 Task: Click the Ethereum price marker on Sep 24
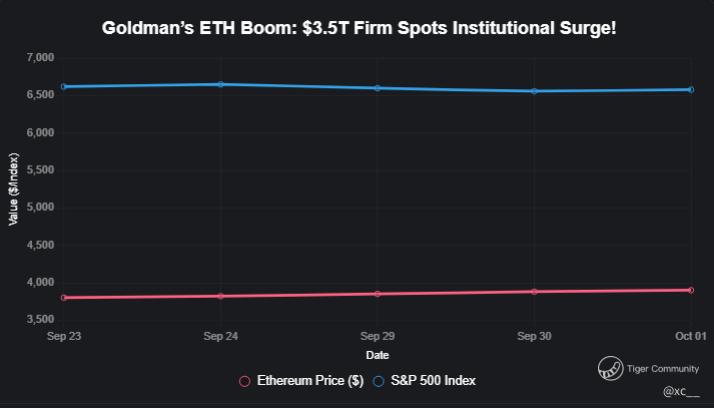click(x=220, y=296)
